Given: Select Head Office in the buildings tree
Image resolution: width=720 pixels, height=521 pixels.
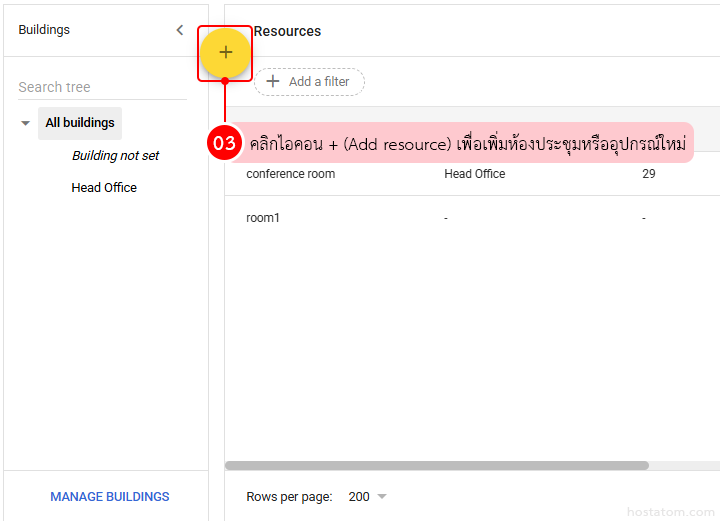Looking at the screenshot, I should point(104,188).
